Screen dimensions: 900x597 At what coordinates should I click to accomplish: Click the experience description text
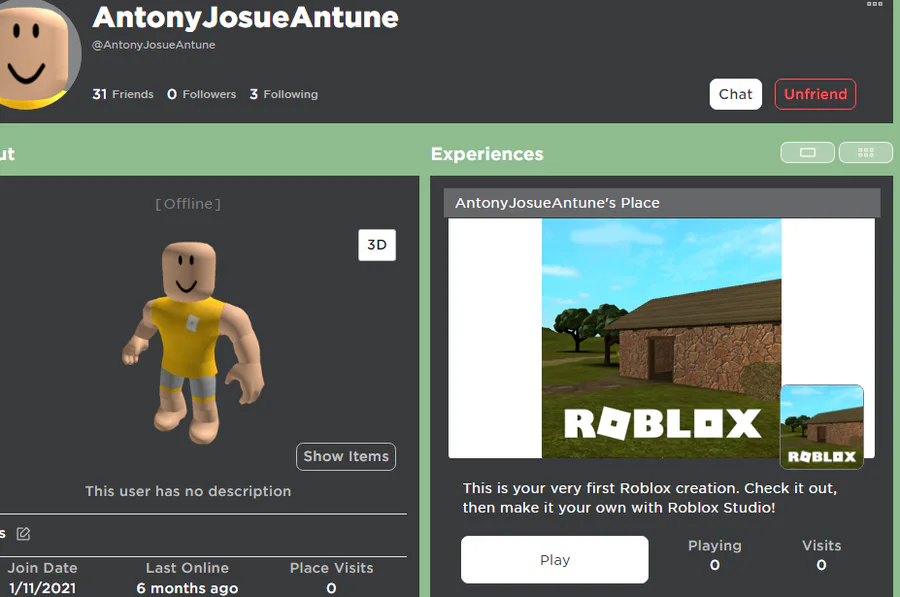point(650,498)
